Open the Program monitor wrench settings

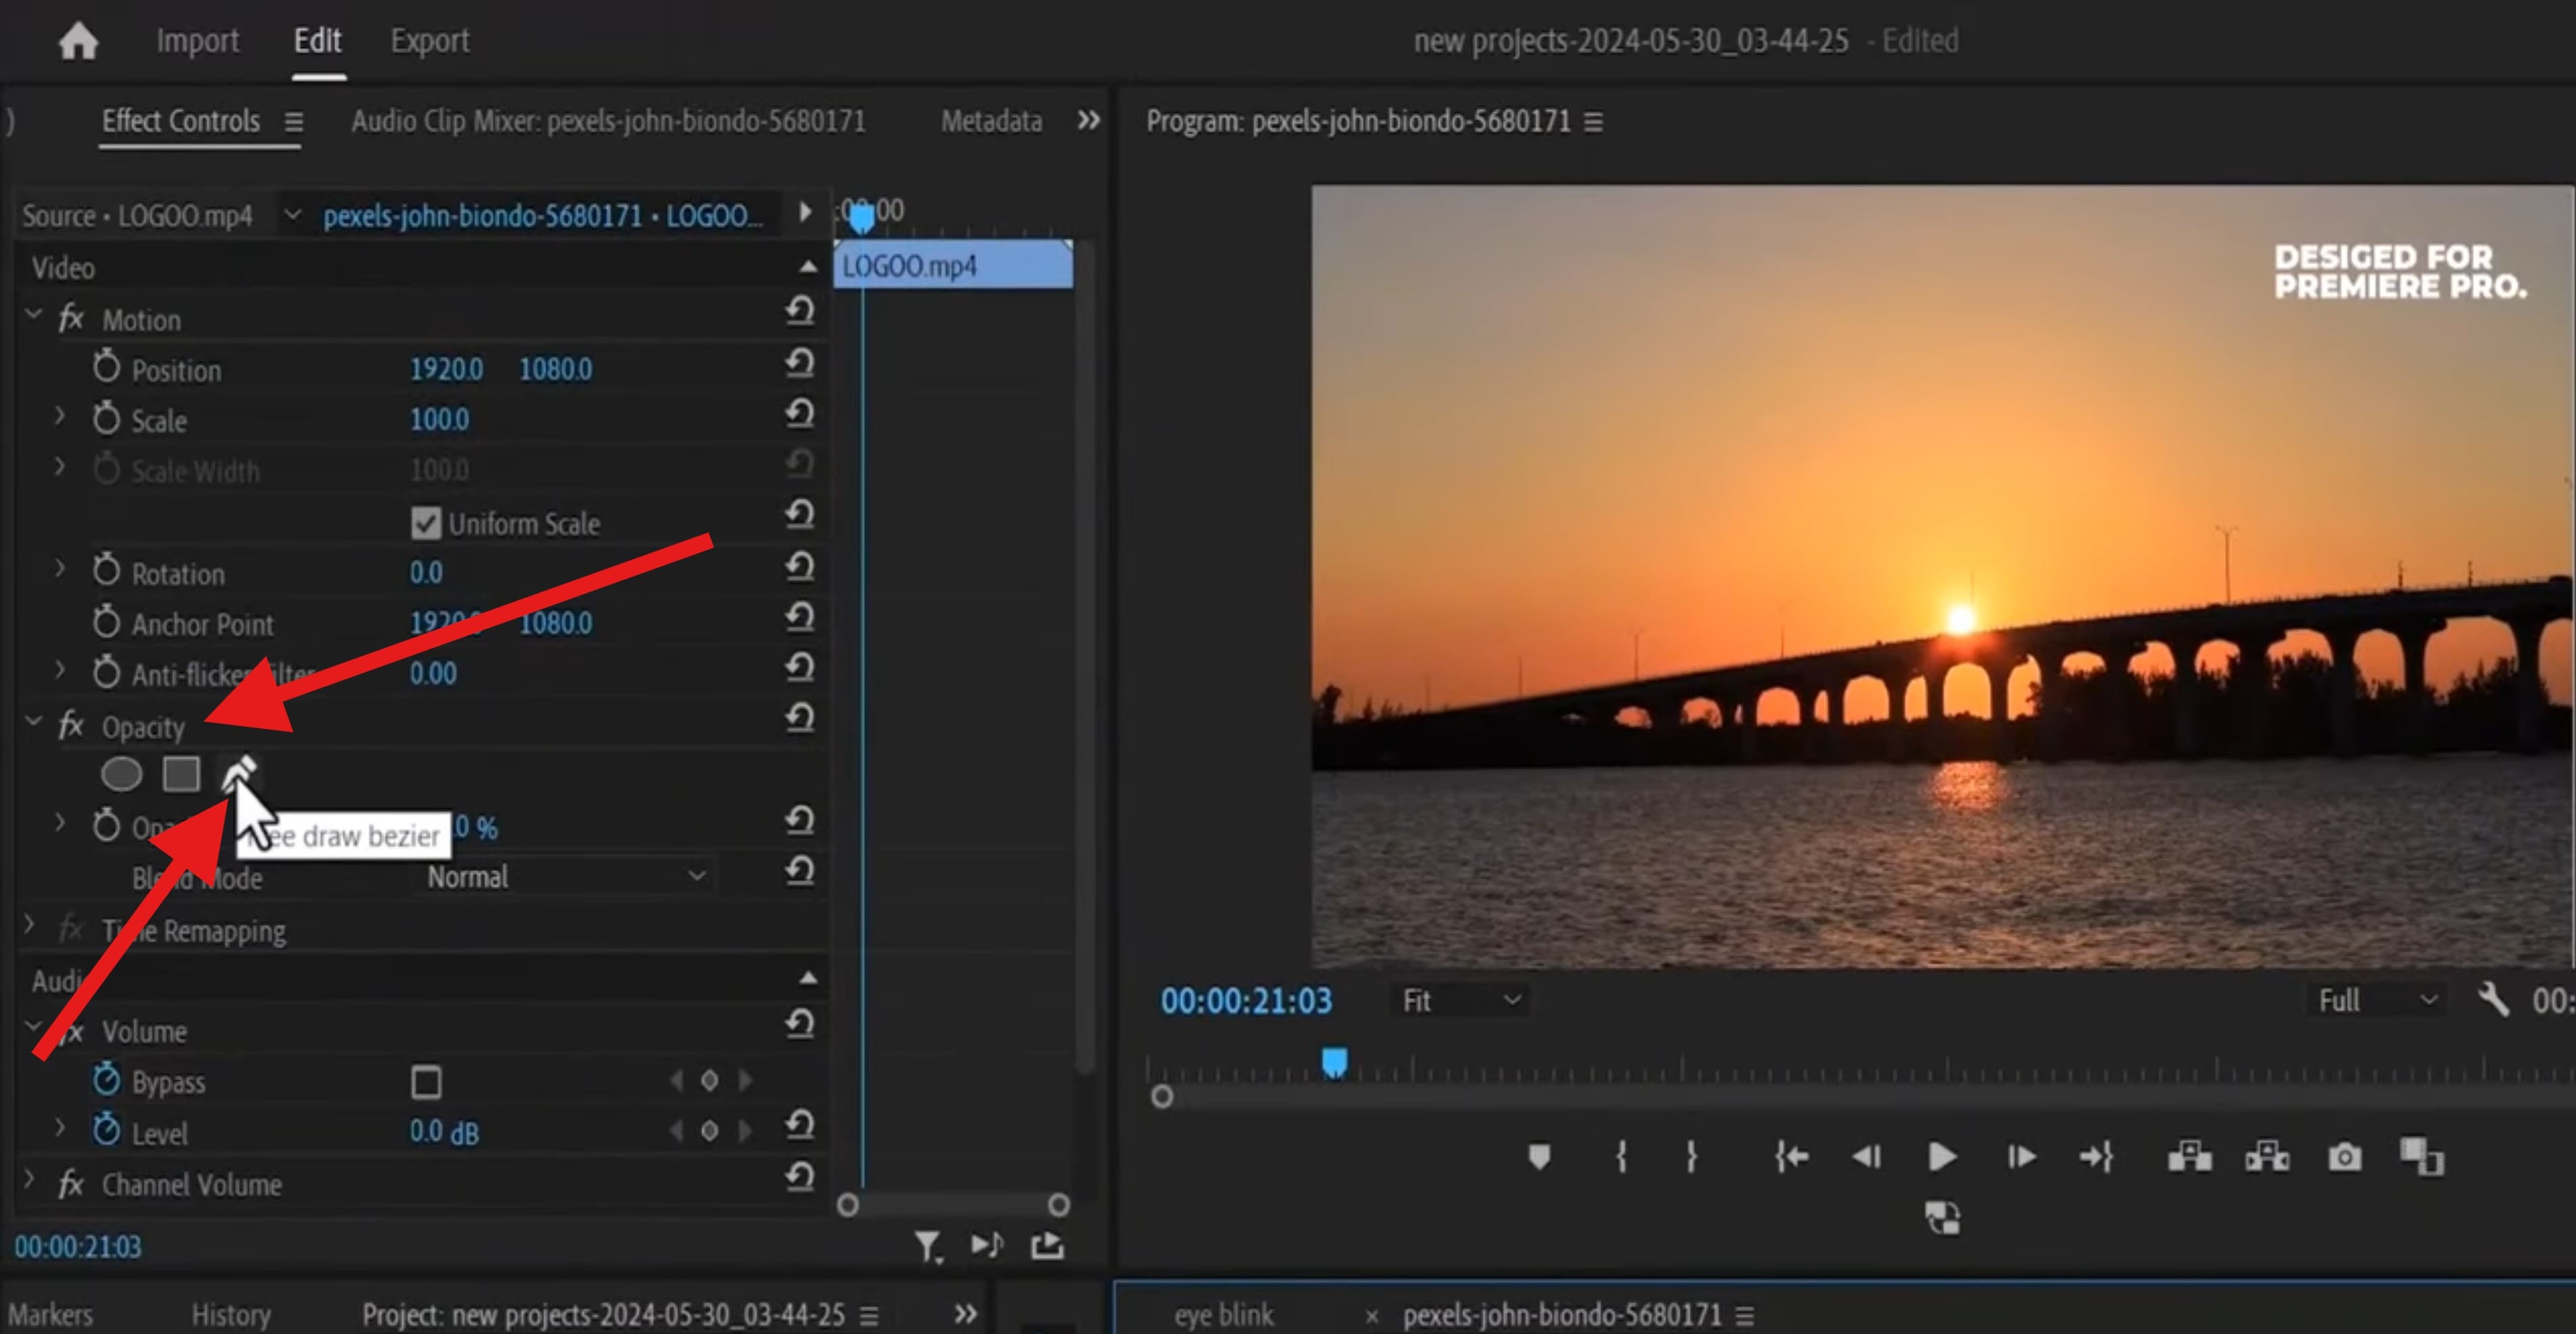(2492, 999)
